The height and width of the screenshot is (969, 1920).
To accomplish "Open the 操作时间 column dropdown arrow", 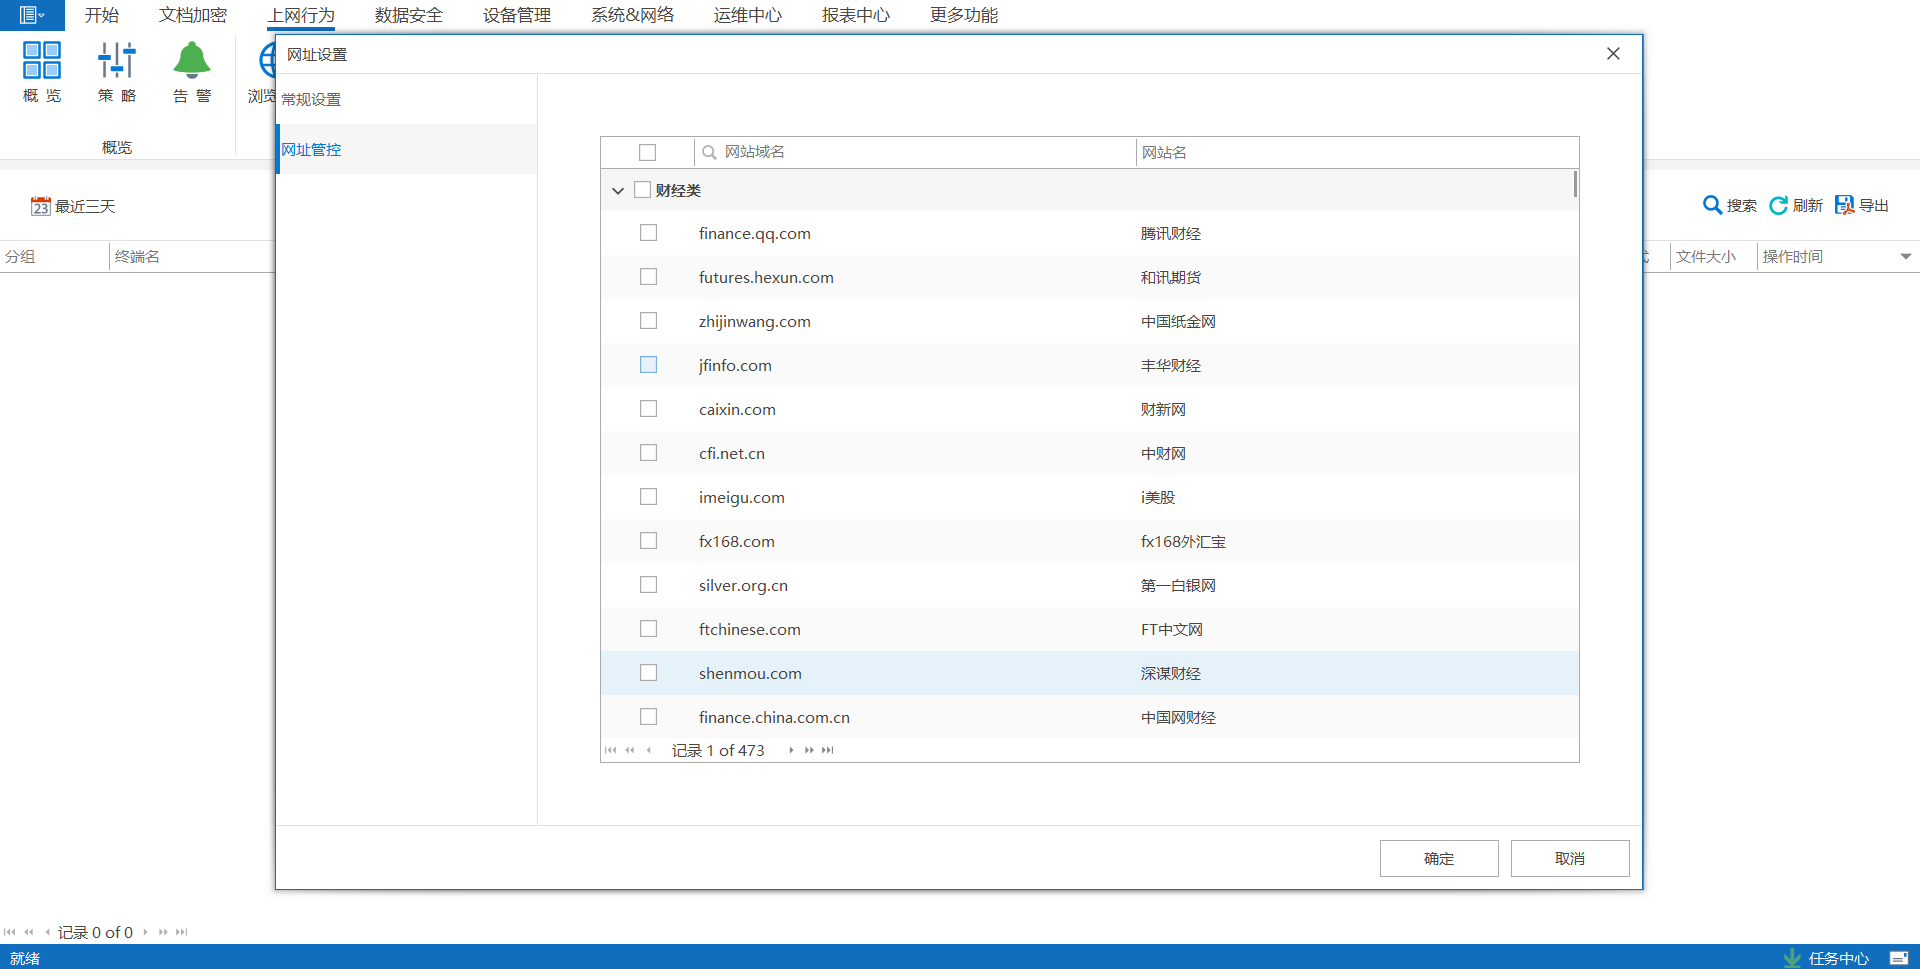I will pyautogui.click(x=1905, y=257).
